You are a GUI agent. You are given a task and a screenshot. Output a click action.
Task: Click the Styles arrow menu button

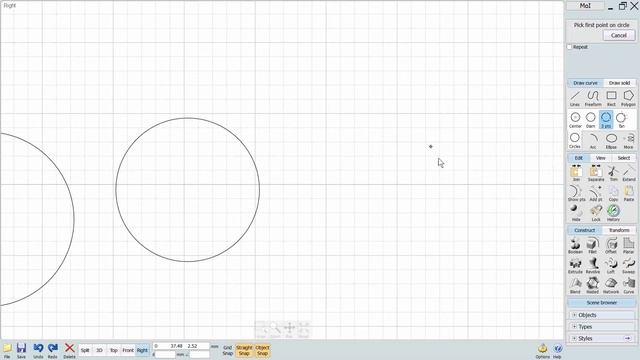click(628, 338)
